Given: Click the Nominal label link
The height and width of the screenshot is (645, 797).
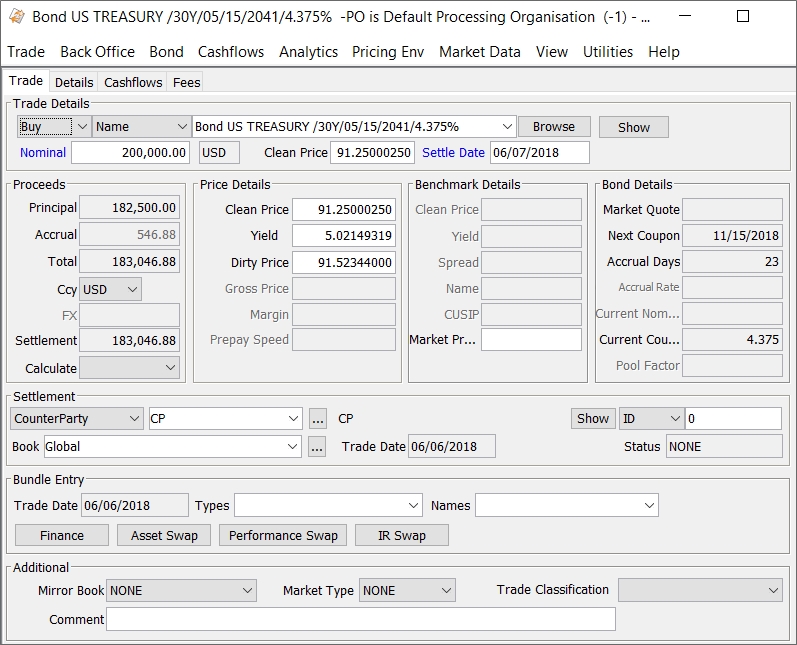Looking at the screenshot, I should (43, 152).
